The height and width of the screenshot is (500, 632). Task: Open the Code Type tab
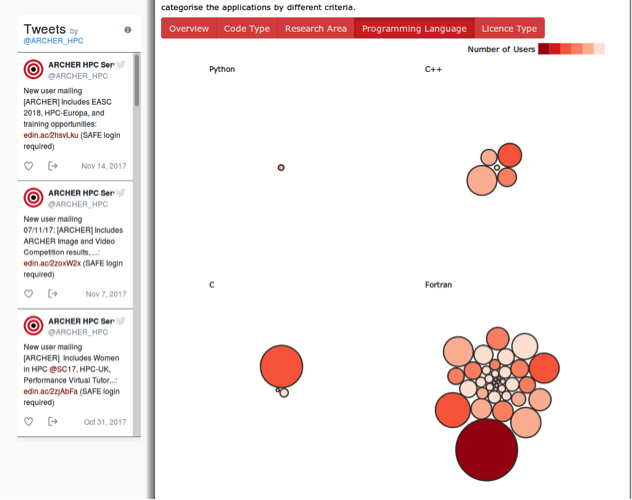click(x=246, y=29)
